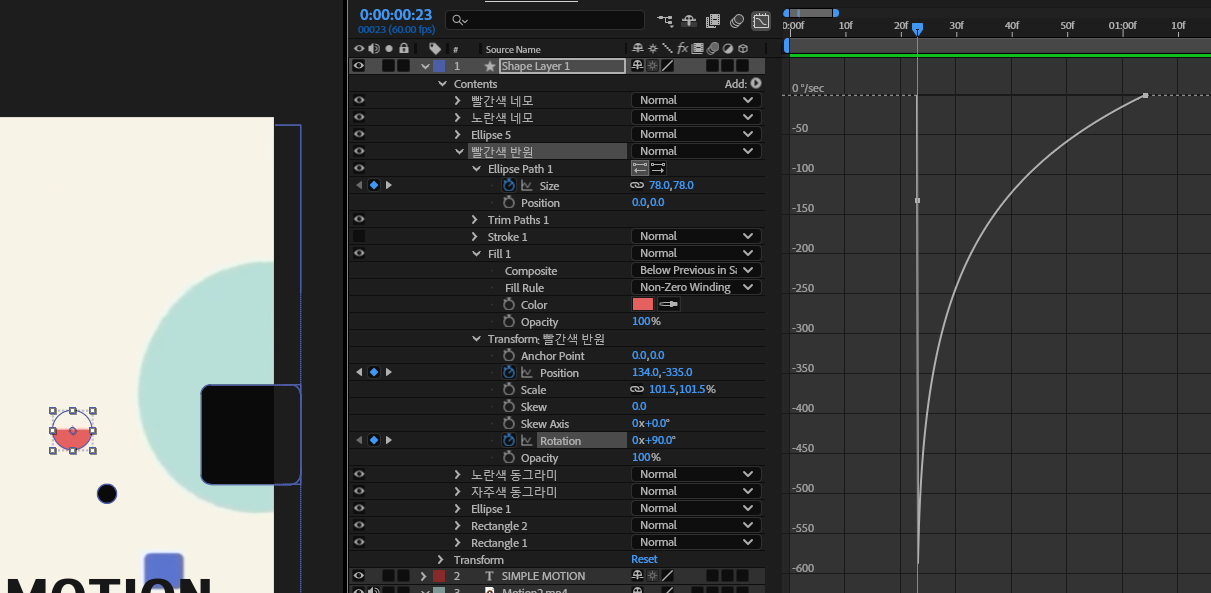Screen dimensions: 1211x593
Task: Click the Position value 134.0,-335.0
Action: click(662, 372)
